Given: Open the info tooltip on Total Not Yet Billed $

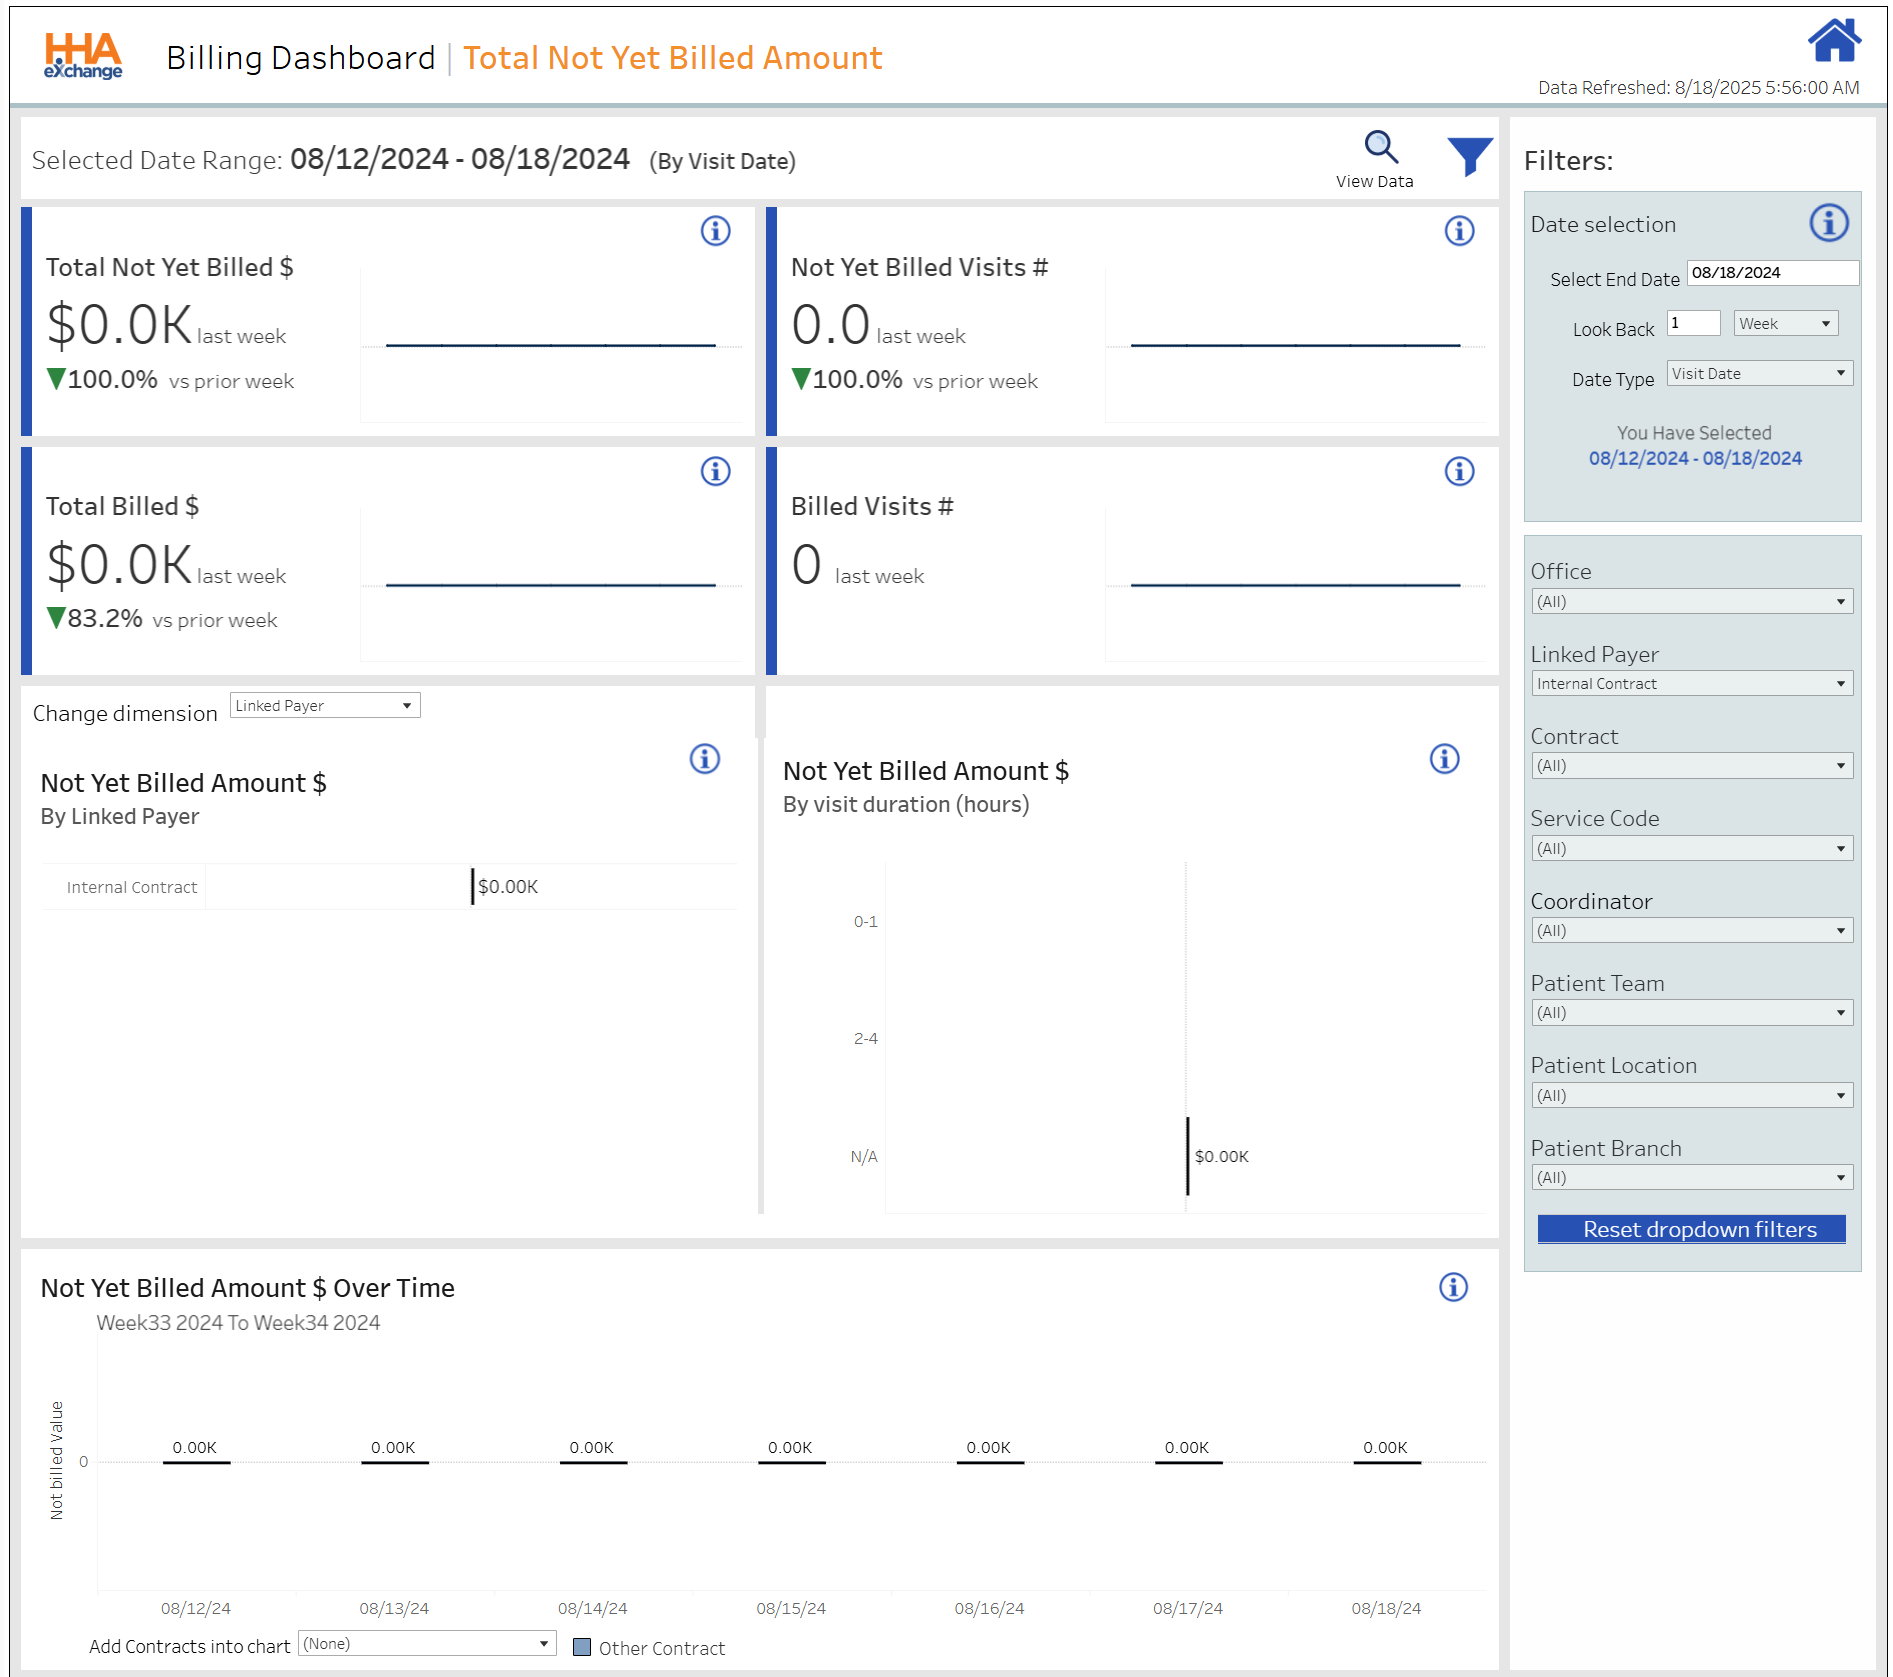Looking at the screenshot, I should [x=716, y=231].
